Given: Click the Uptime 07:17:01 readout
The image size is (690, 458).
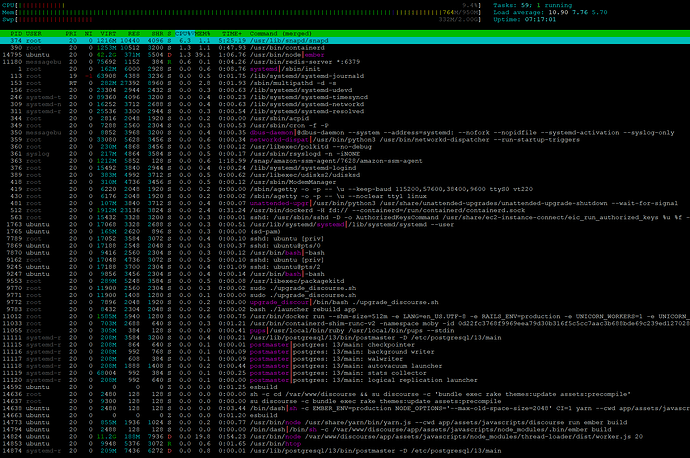Looking at the screenshot, I should [525, 19].
